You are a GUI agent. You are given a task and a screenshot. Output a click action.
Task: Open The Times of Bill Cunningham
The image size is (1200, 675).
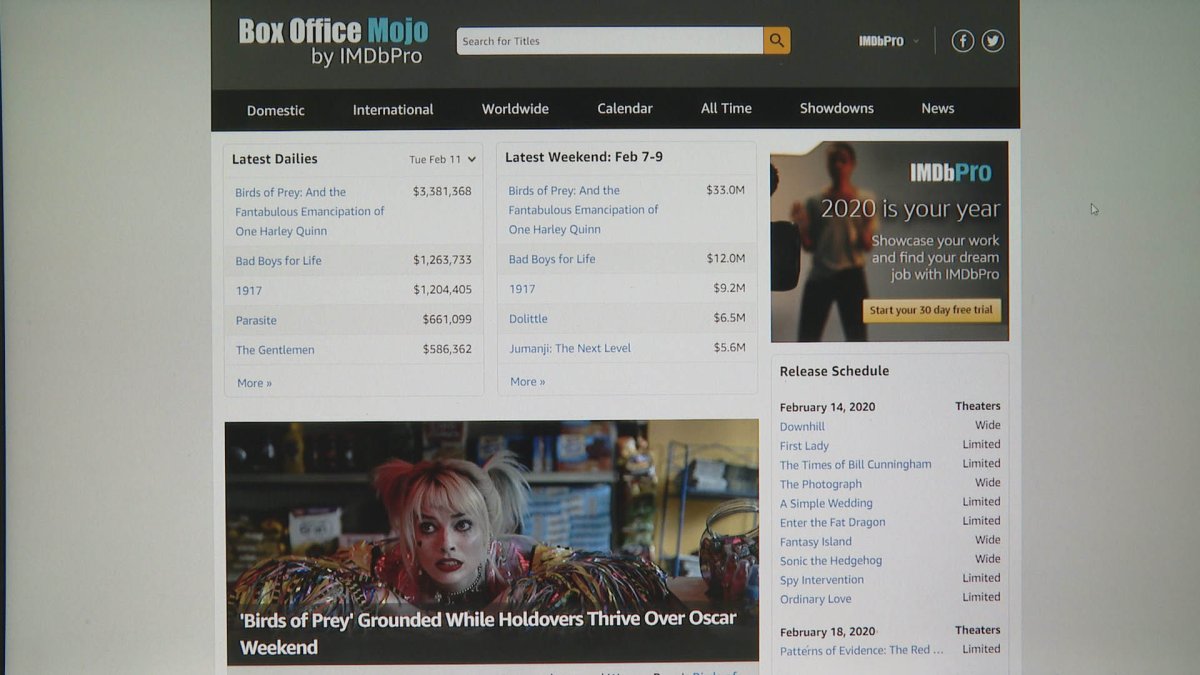pyautogui.click(x=855, y=465)
